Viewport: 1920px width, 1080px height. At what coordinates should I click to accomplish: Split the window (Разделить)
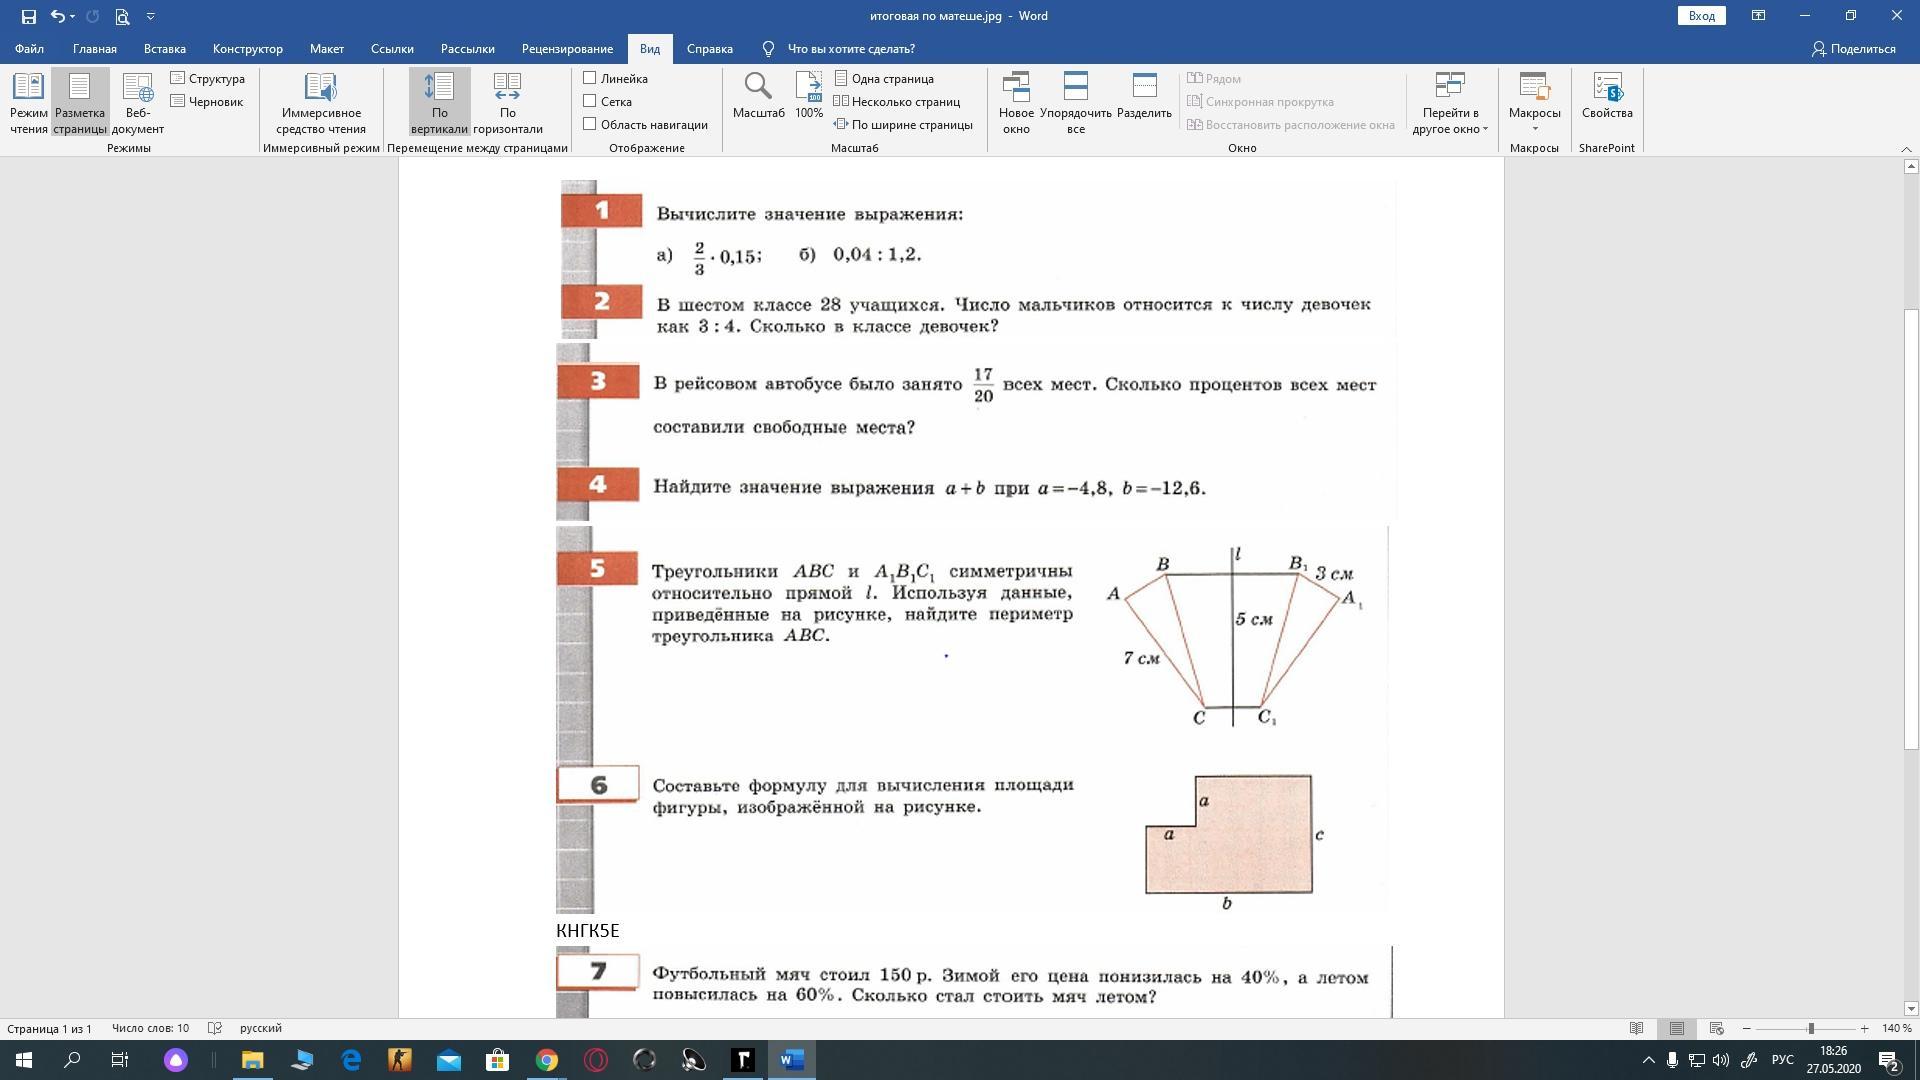[x=1144, y=96]
